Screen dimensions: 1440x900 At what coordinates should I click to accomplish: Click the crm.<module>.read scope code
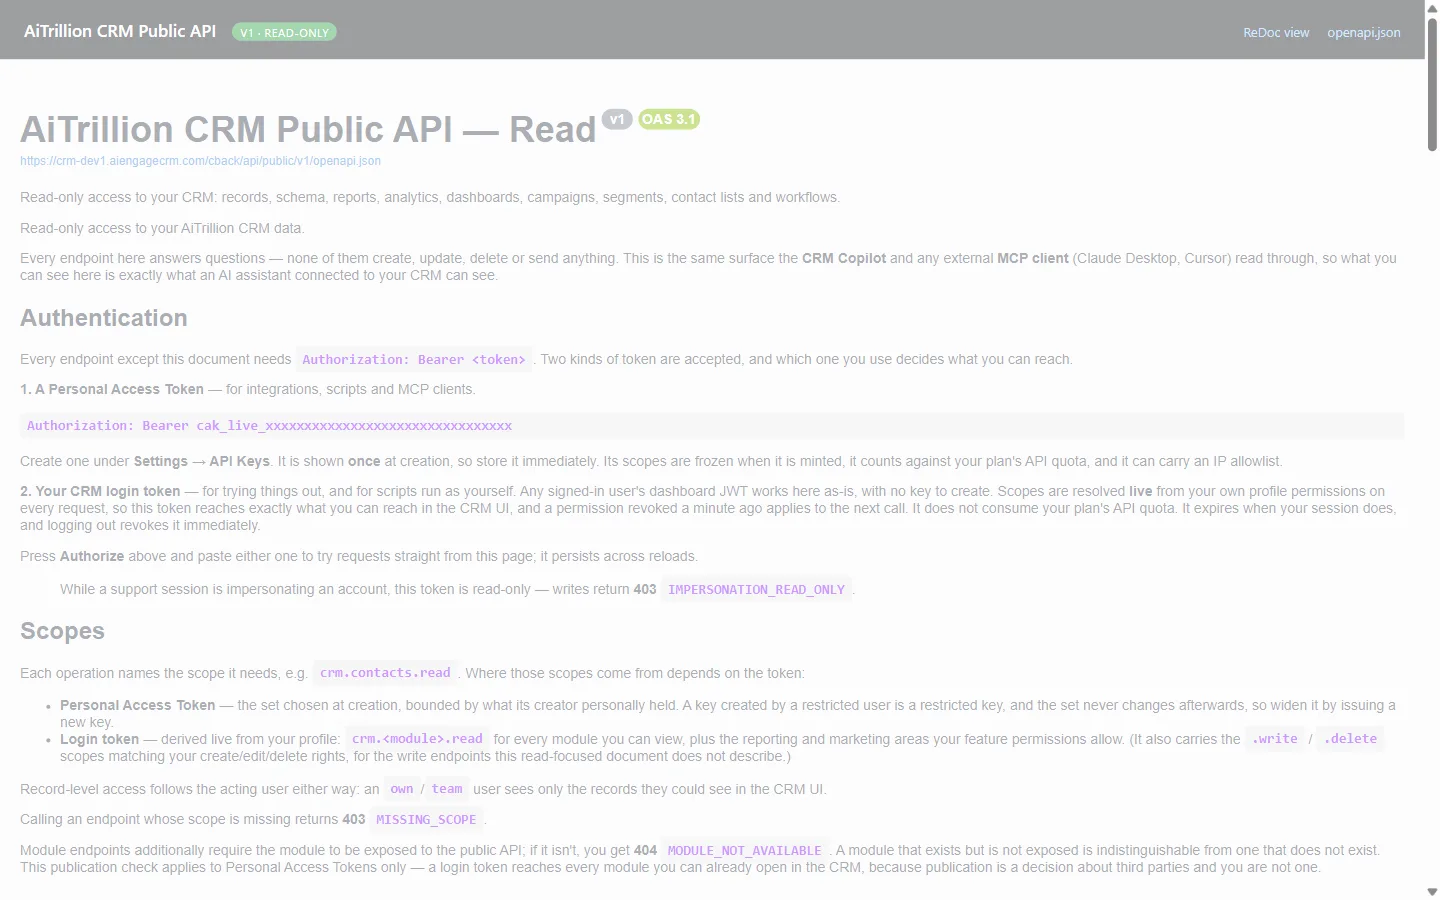(x=417, y=739)
